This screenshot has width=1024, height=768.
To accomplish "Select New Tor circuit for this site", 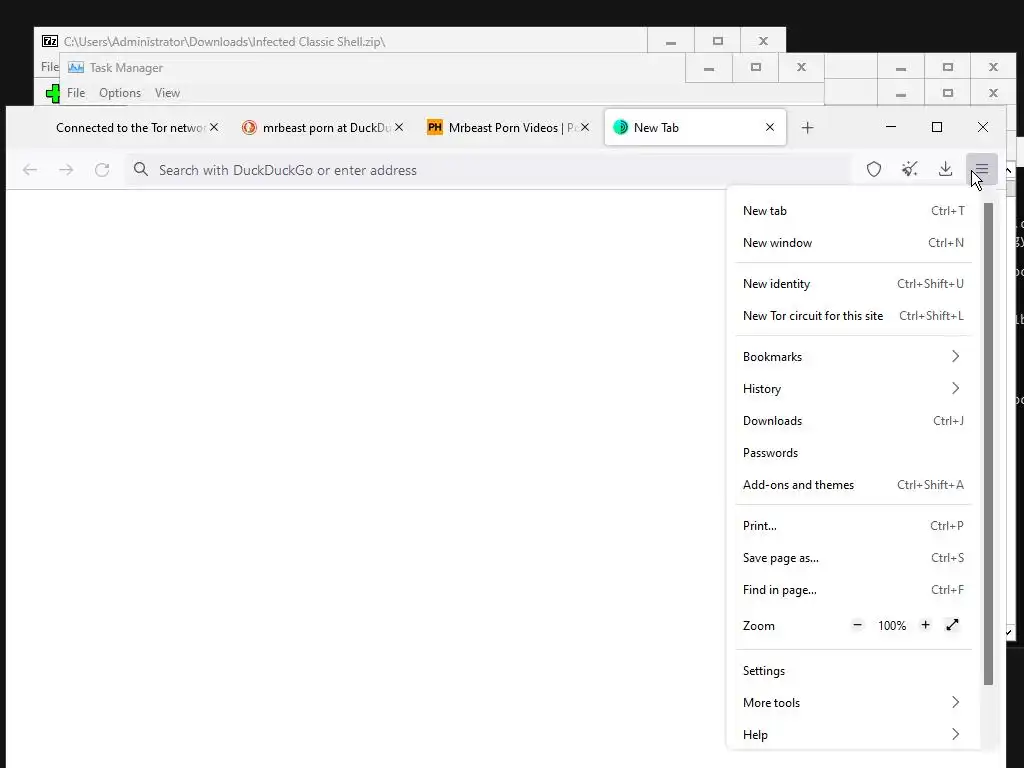I will (x=854, y=316).
